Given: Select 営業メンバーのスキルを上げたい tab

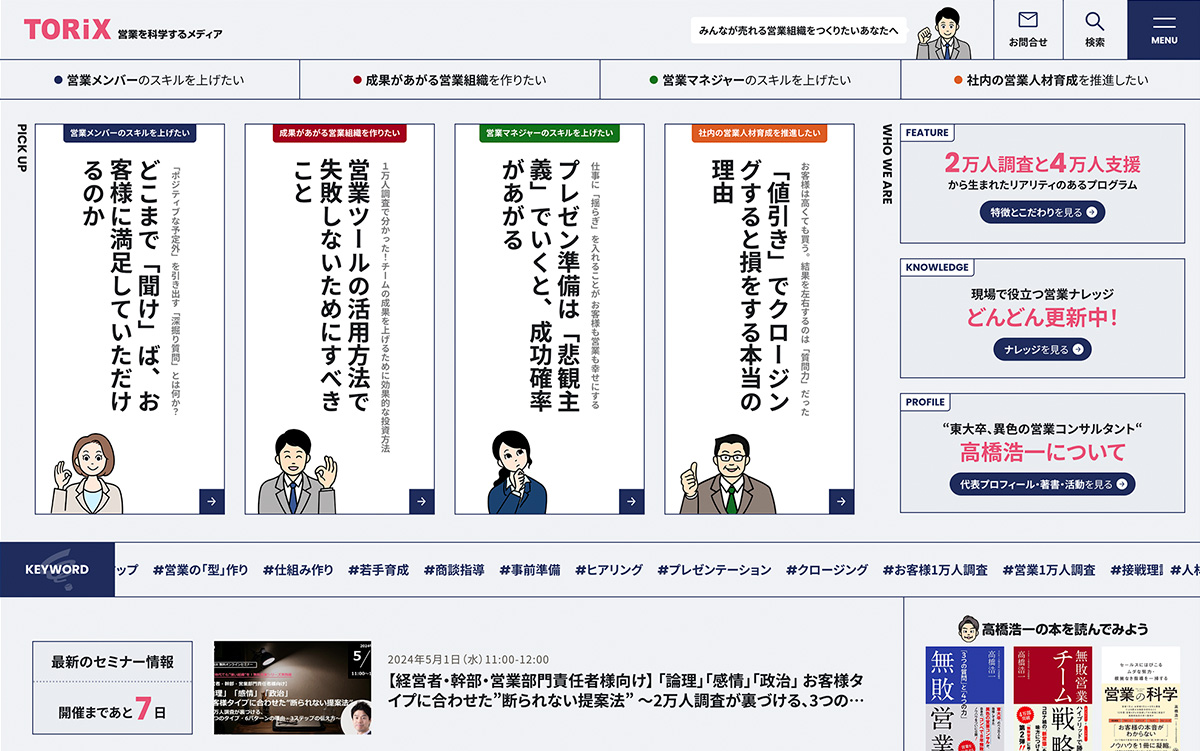Looking at the screenshot, I should tap(149, 80).
